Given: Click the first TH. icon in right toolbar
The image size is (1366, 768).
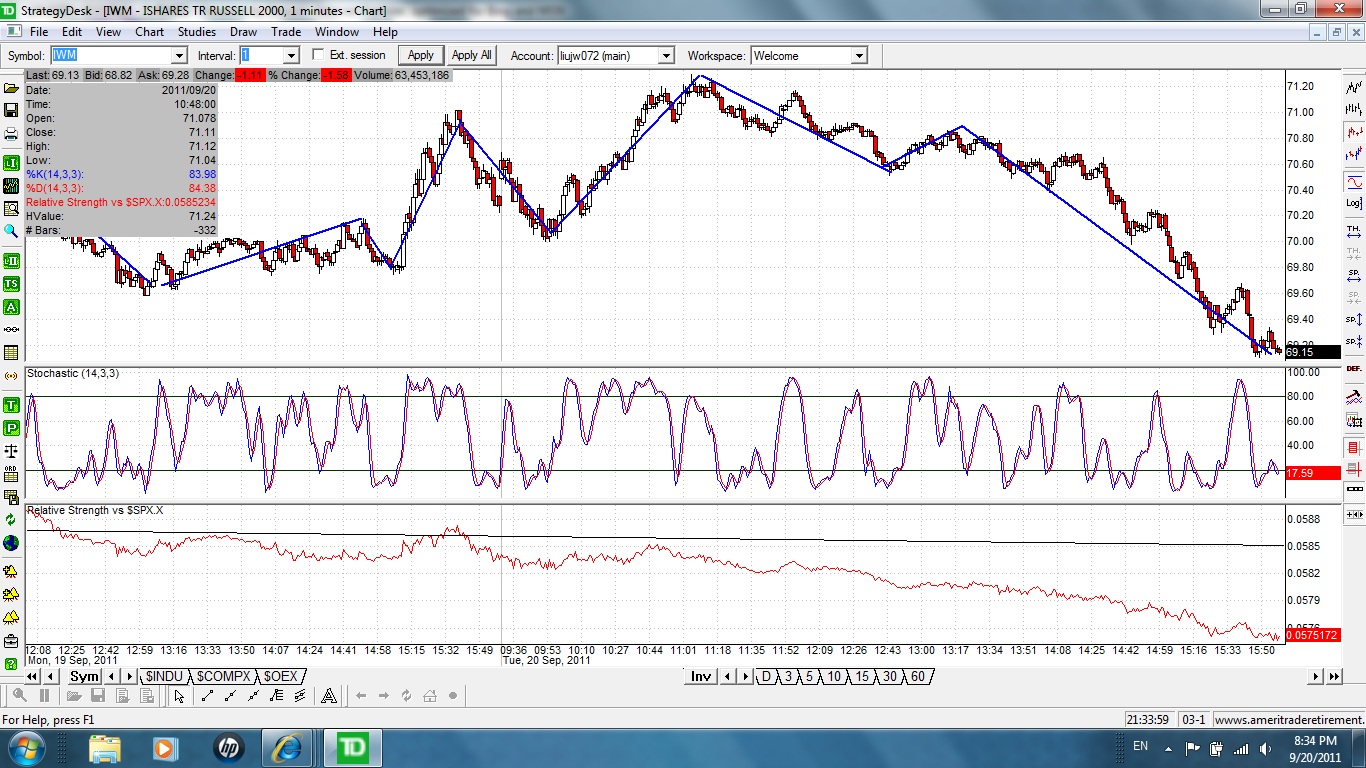Looking at the screenshot, I should coord(1355,230).
